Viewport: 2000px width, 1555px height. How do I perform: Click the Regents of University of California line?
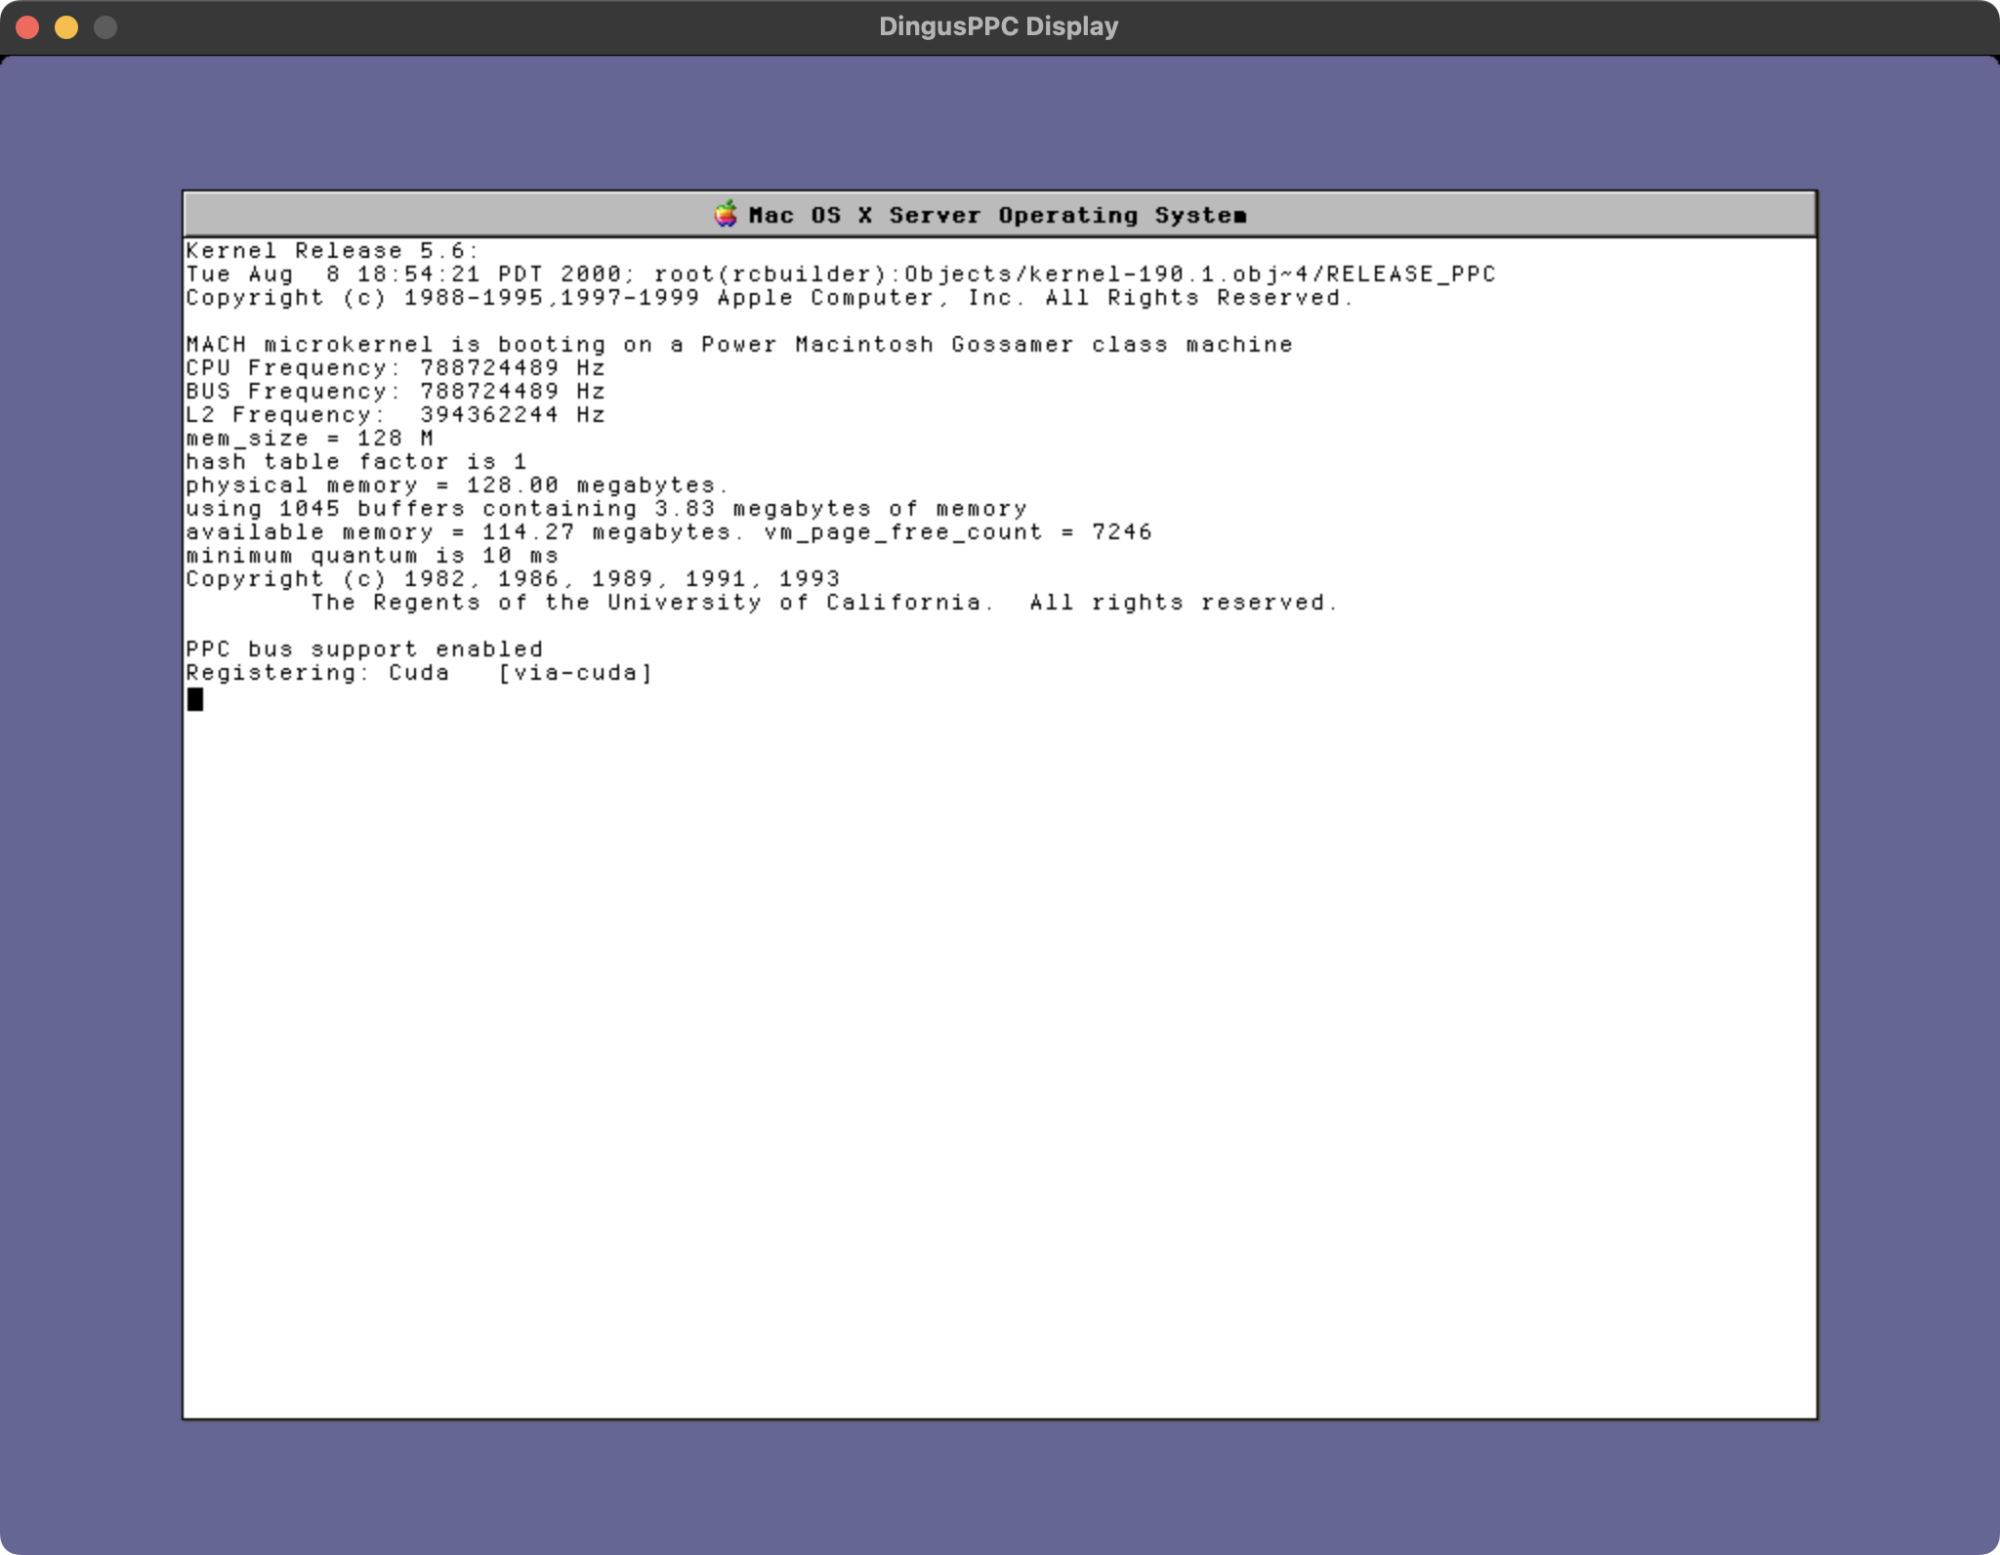click(x=823, y=602)
